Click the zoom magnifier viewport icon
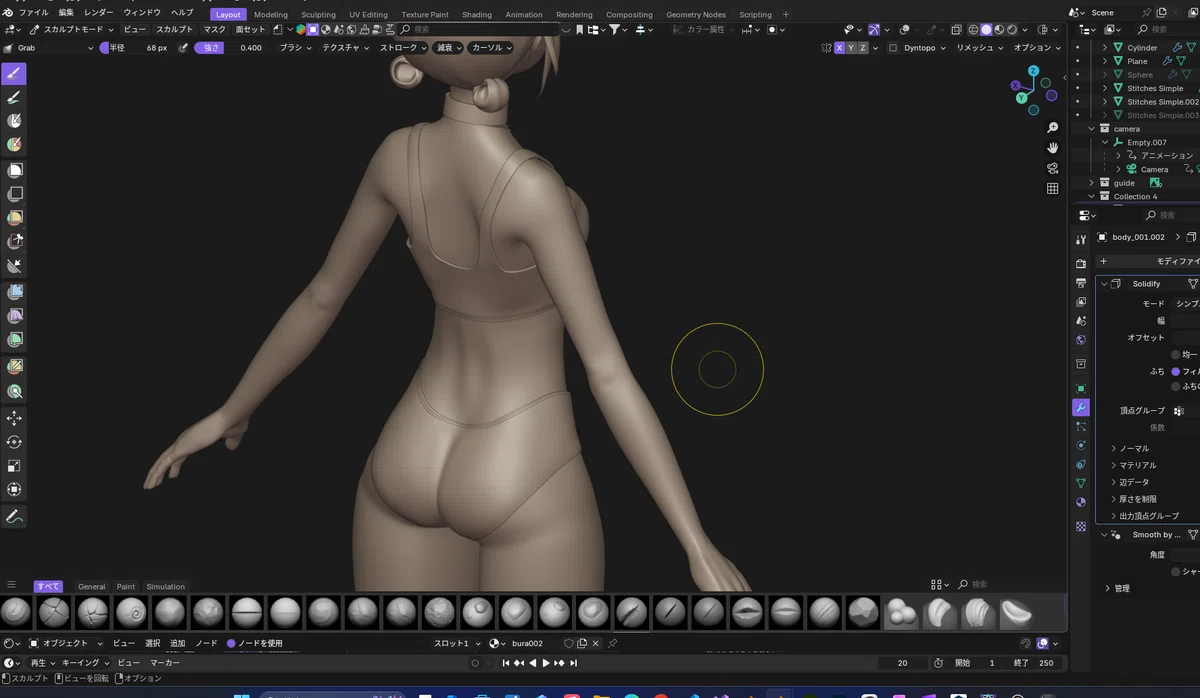The image size is (1200, 698). (x=1053, y=128)
